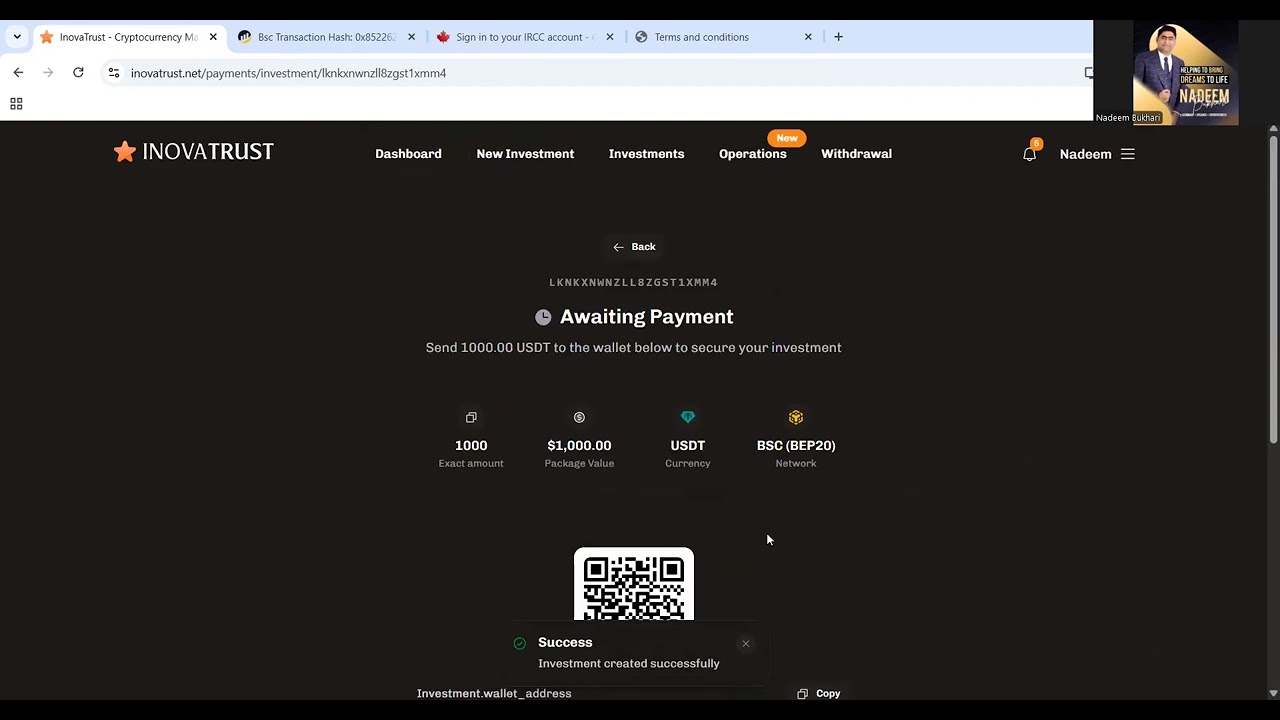Open the hamburger menu next to Nadeem
Image resolution: width=1280 pixels, height=720 pixels.
(x=1127, y=154)
